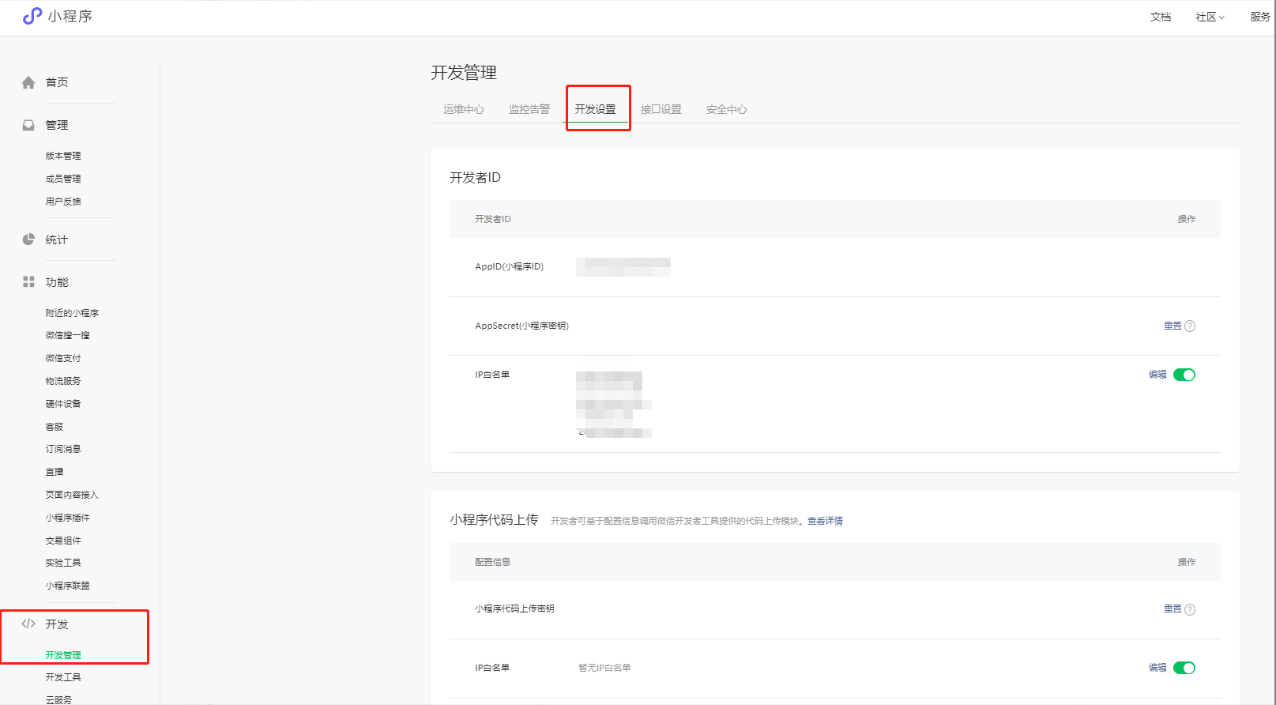Toggle the 小程序代码上传 IP白名单 switch

[x=1184, y=668]
